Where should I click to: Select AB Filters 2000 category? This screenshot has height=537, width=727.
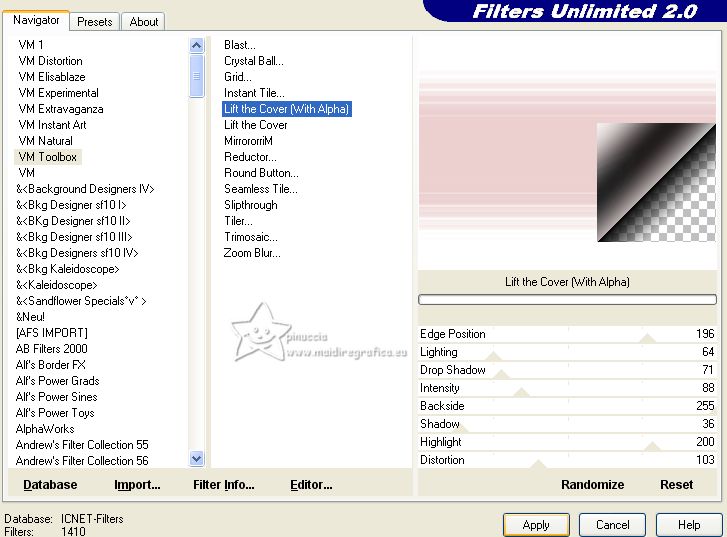[x=51, y=349]
